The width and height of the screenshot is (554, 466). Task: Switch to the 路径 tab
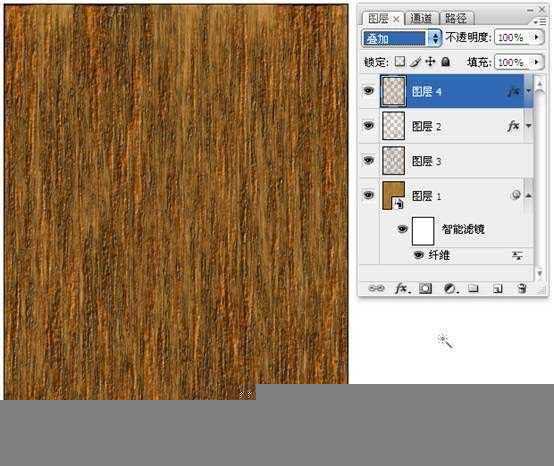(456, 18)
